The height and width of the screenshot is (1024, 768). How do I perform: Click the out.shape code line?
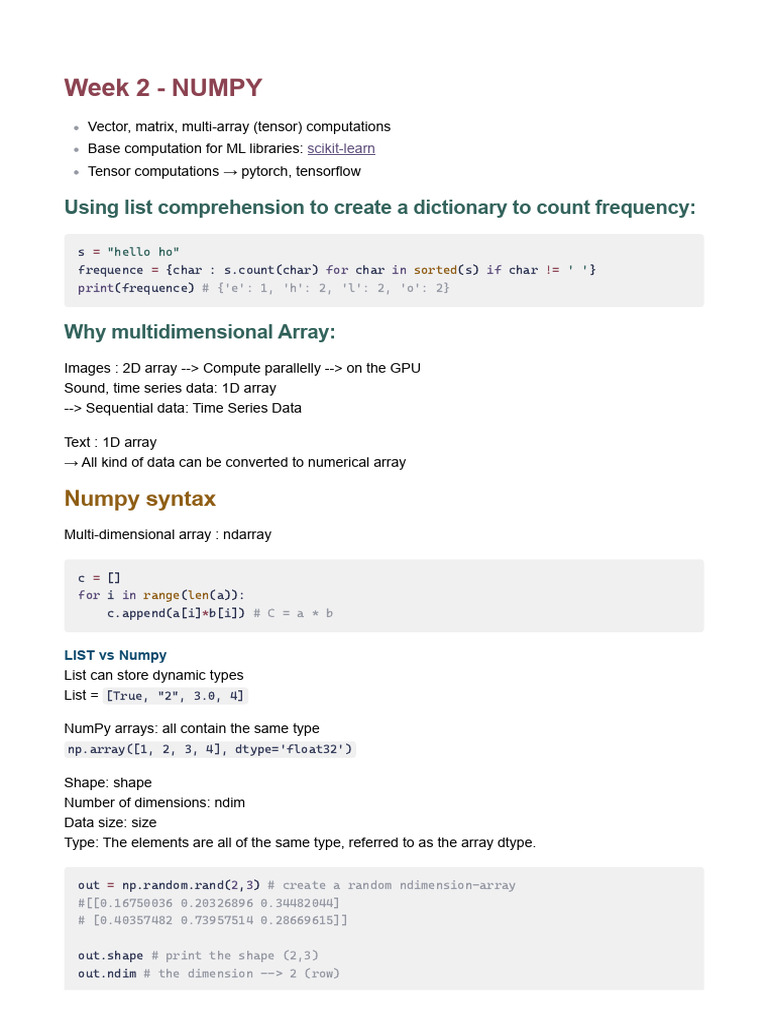click(198, 956)
